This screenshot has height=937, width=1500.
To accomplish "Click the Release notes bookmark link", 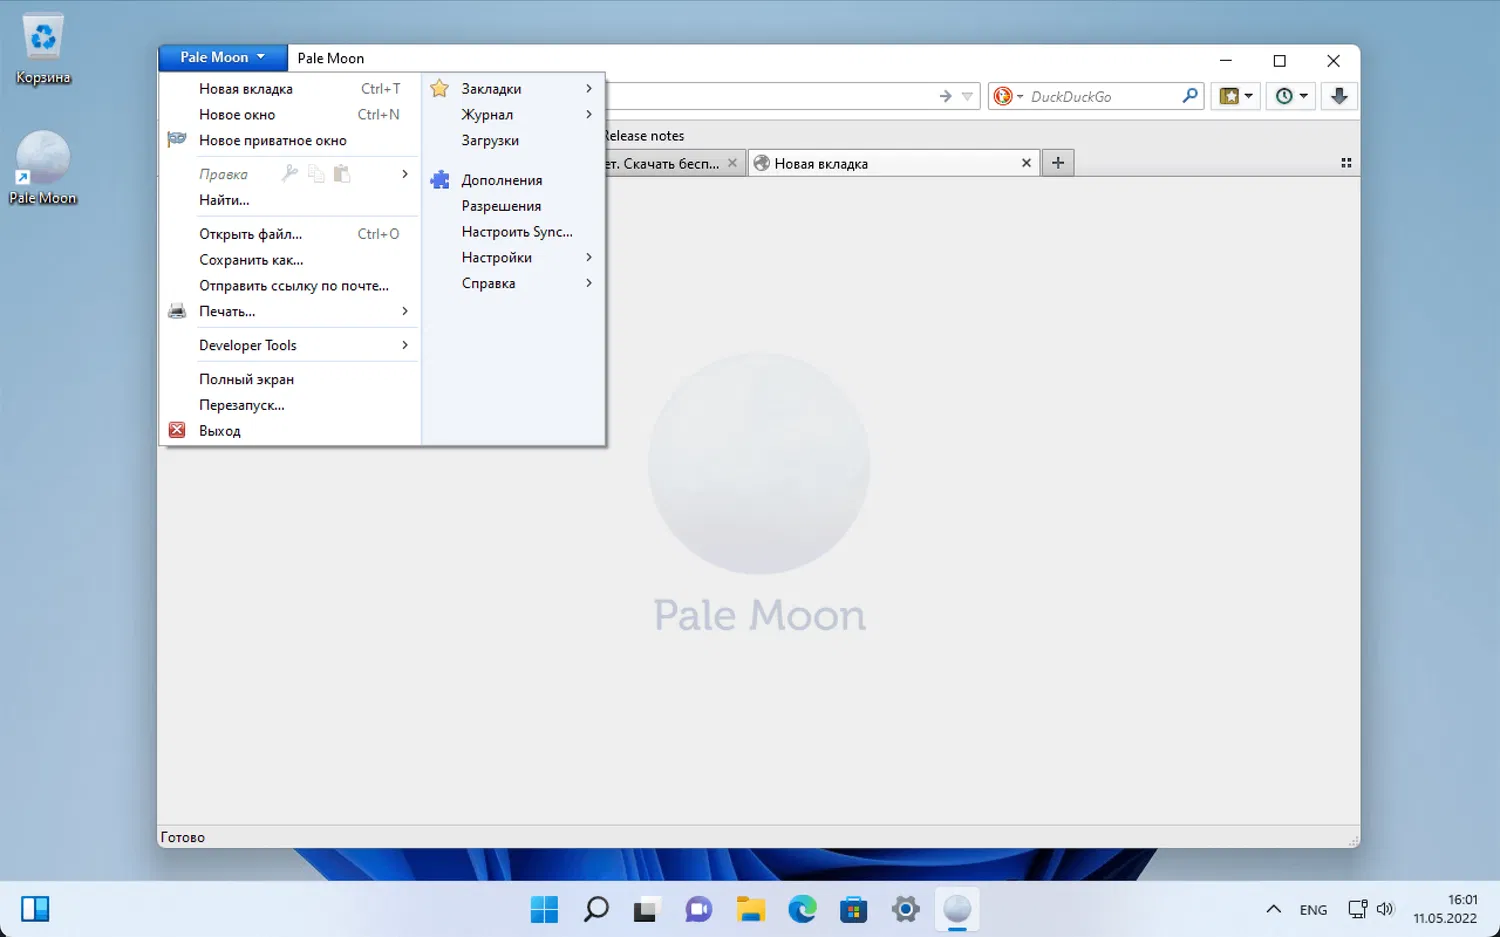I will (645, 136).
